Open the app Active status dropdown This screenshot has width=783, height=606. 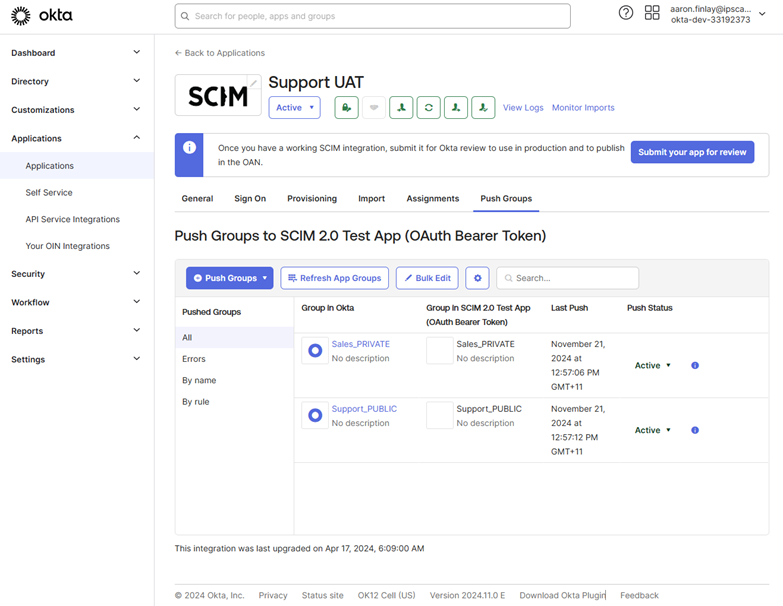295,108
